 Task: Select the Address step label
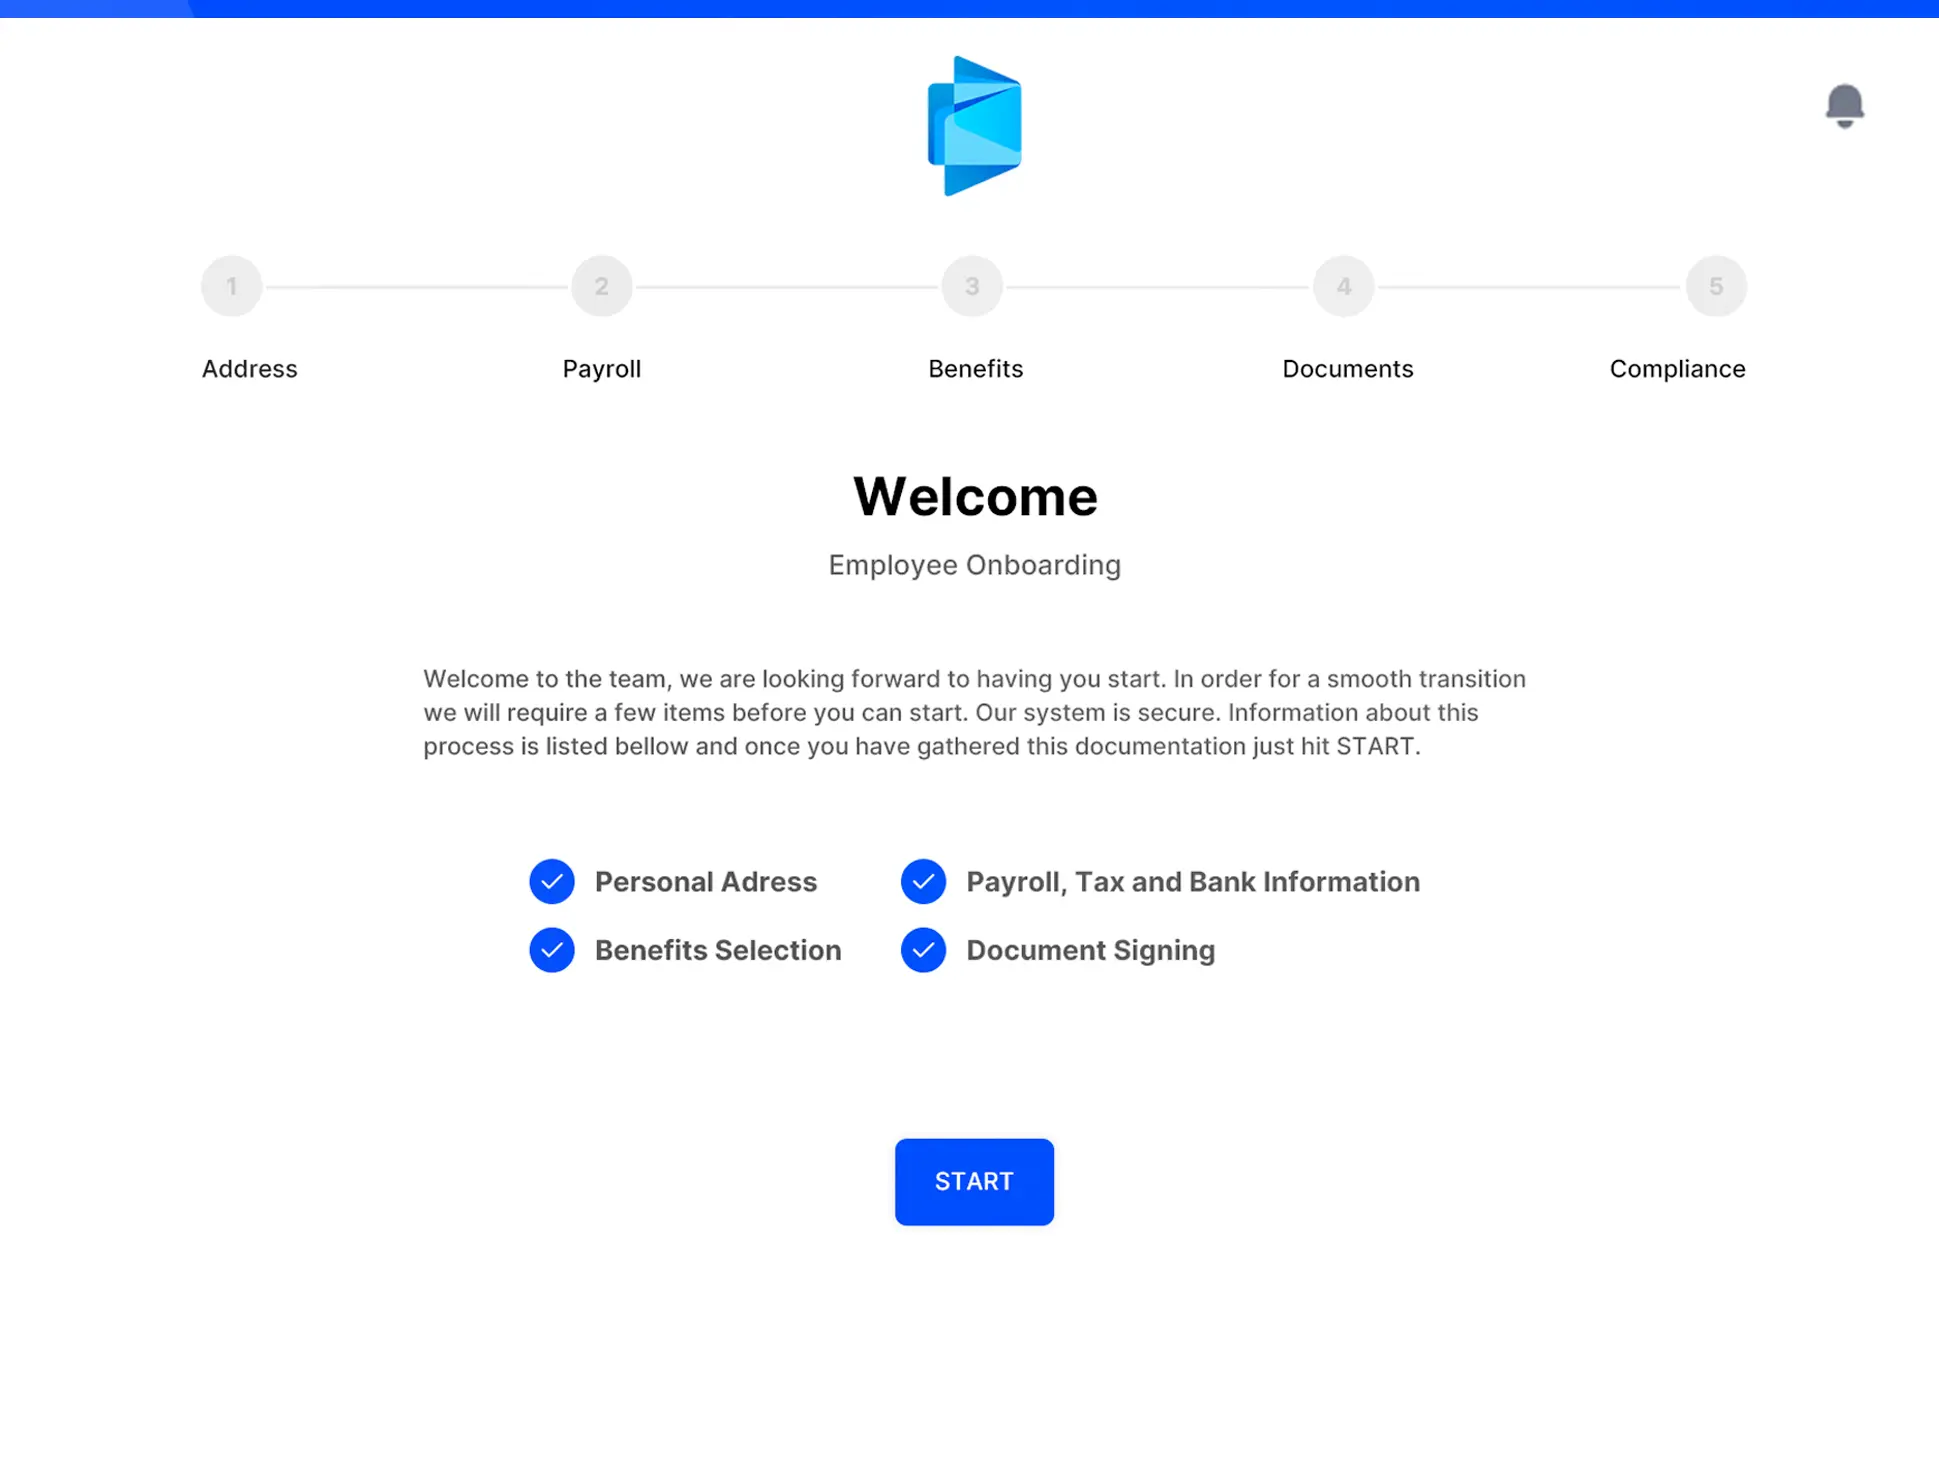249,368
